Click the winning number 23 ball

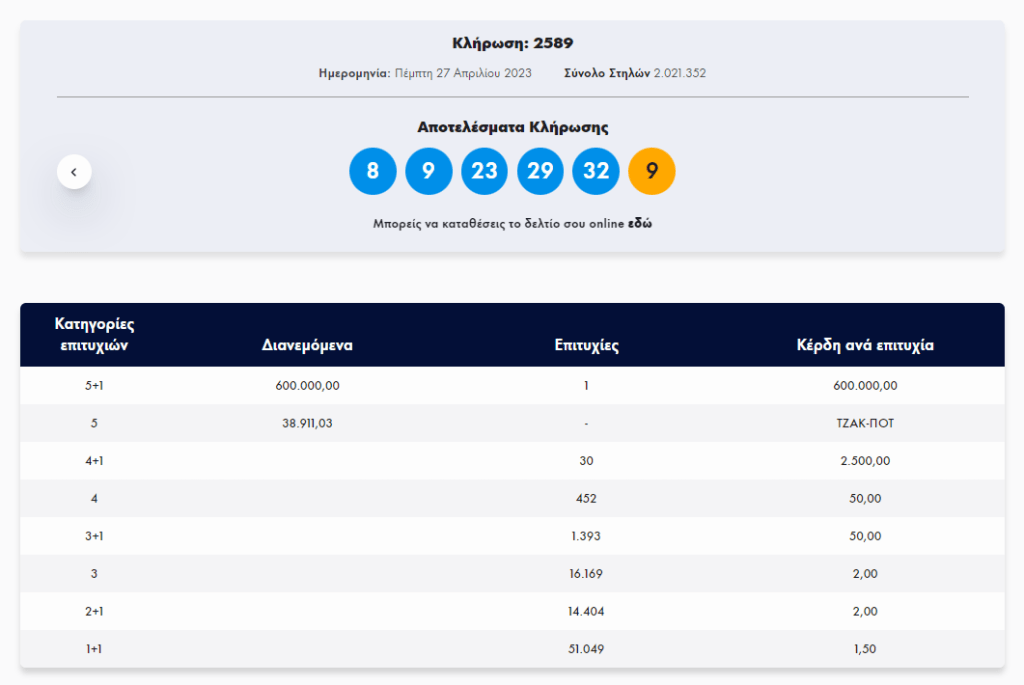click(x=485, y=171)
